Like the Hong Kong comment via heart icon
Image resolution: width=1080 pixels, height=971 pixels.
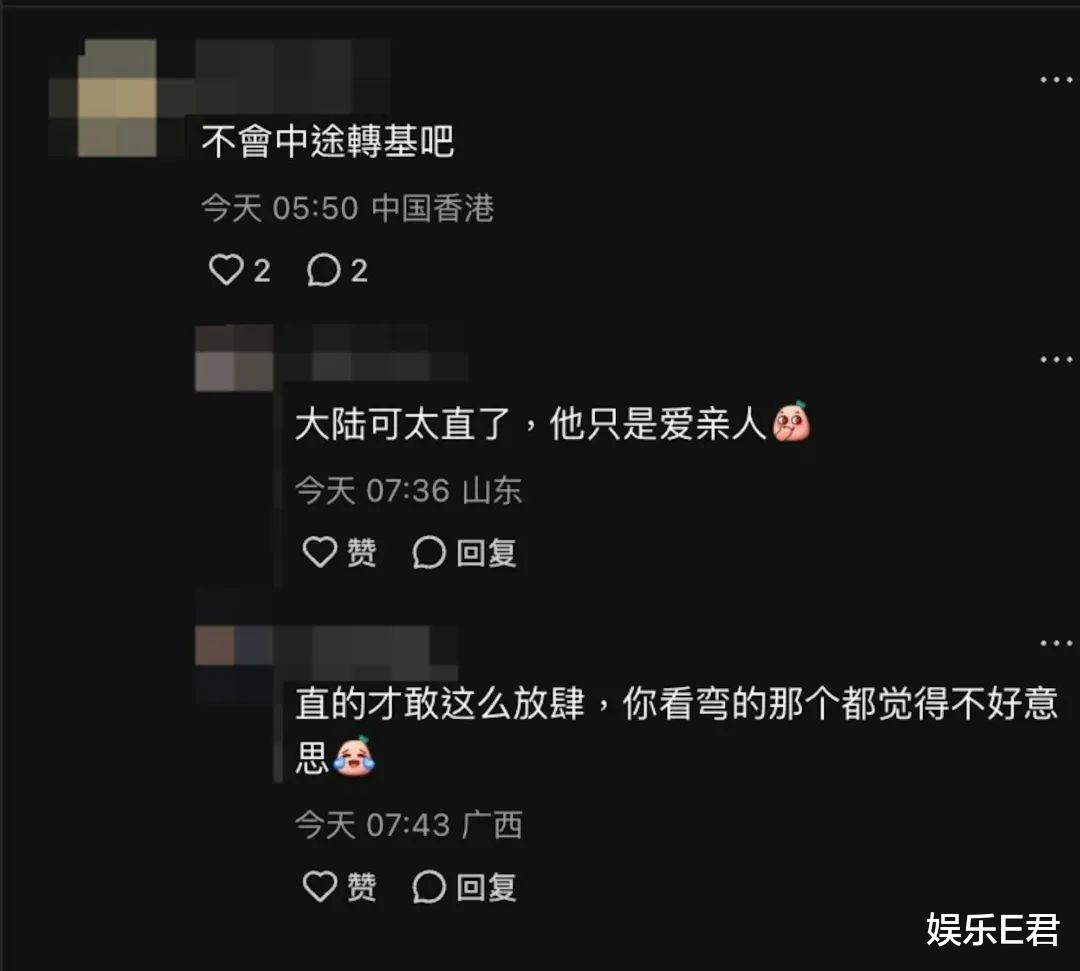[x=226, y=269]
